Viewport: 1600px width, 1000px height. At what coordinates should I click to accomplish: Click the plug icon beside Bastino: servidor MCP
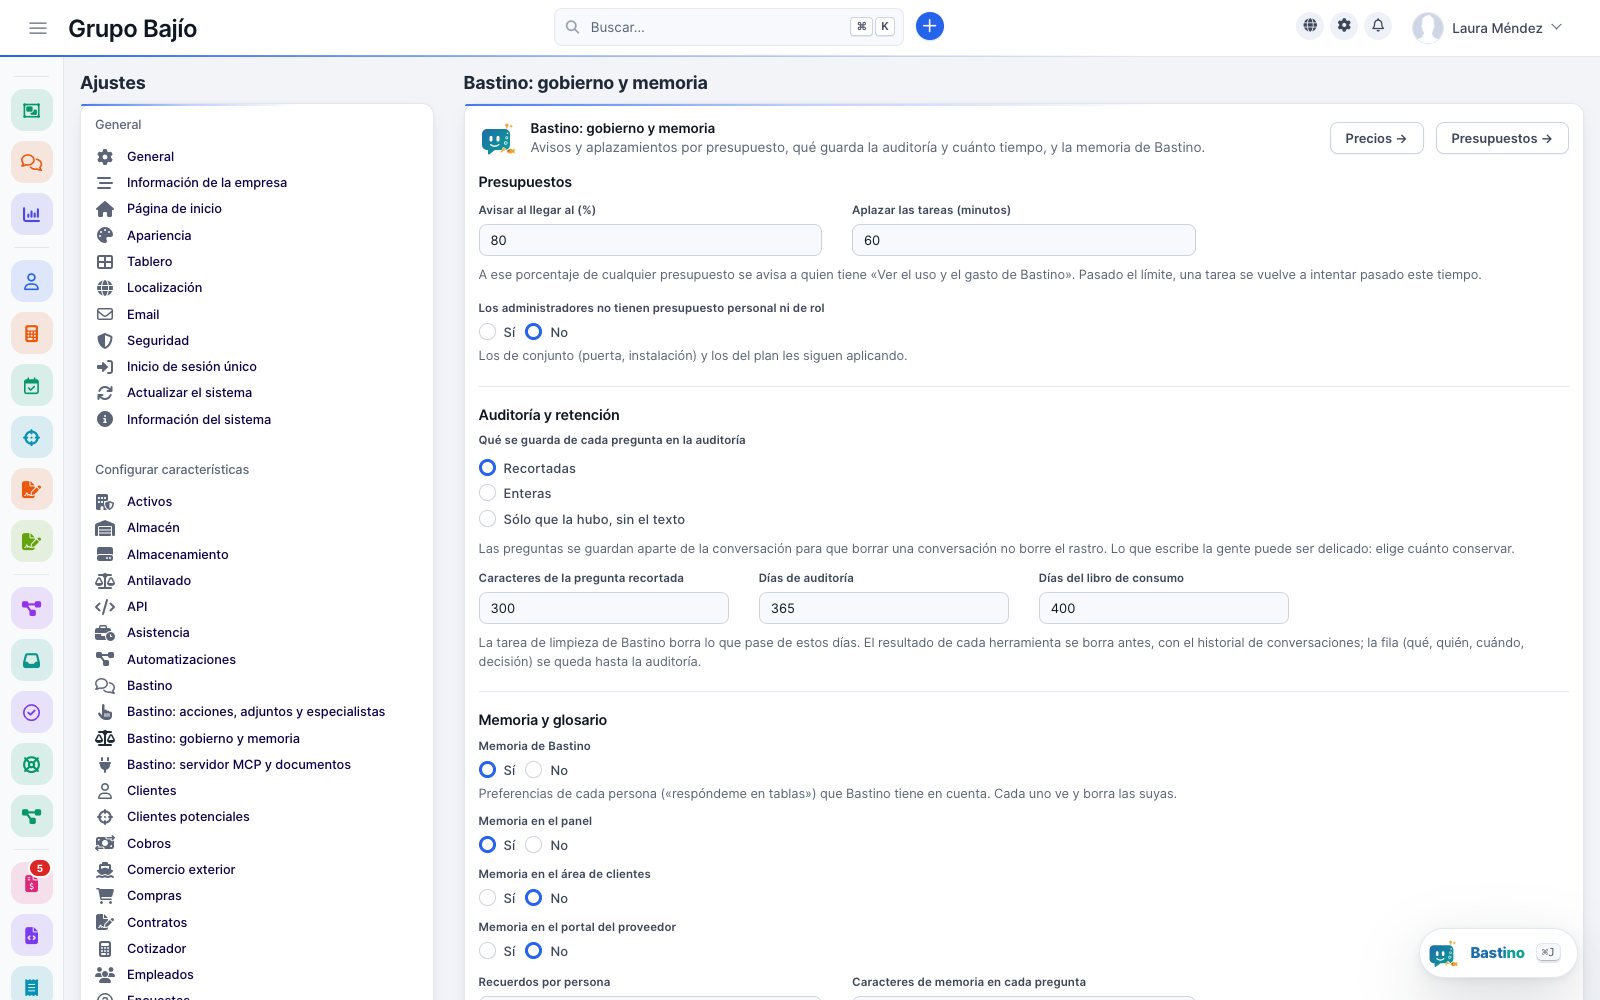pos(105,764)
